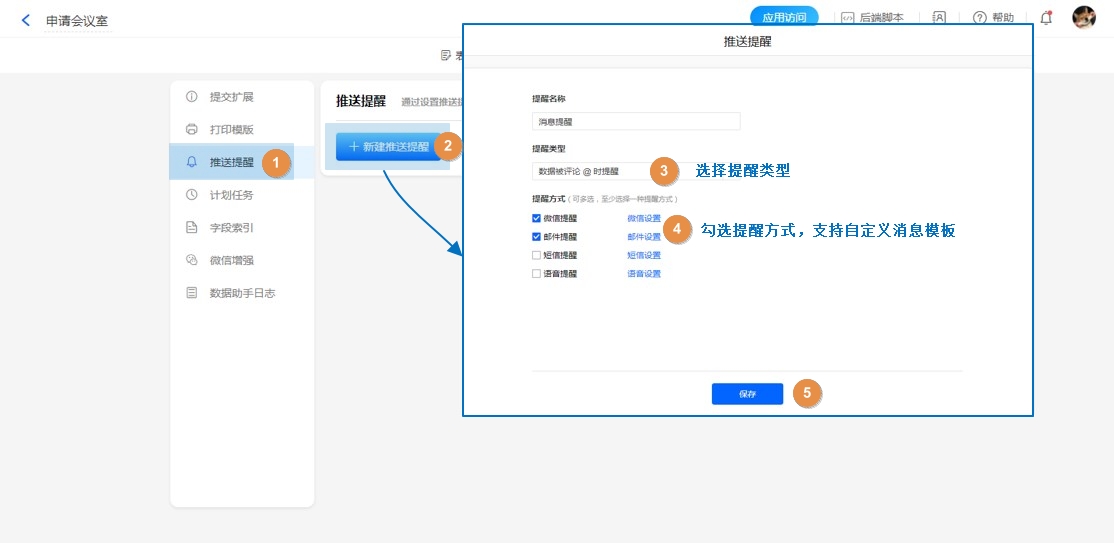1114x543 pixels.
Task: Click the help question mark icon
Action: pyautogui.click(x=979, y=18)
